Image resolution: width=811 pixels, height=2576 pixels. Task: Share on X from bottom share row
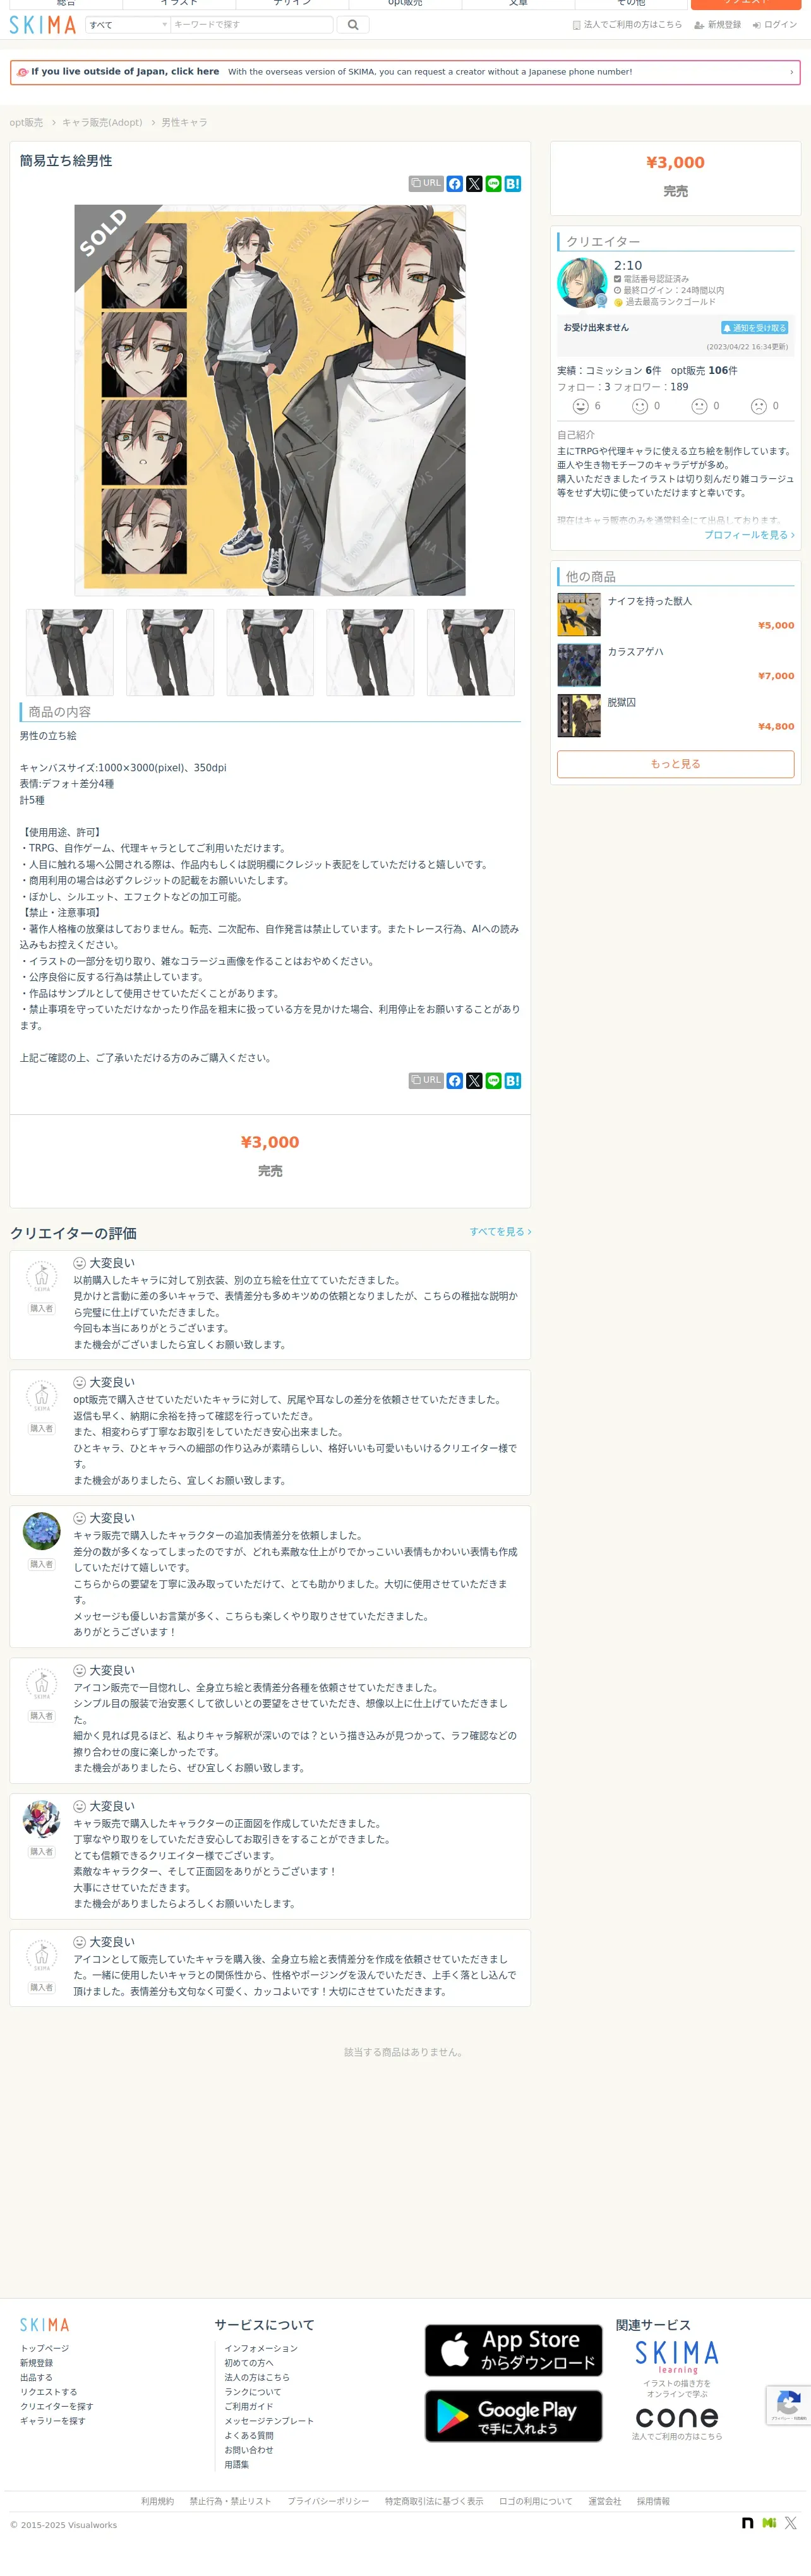(474, 1081)
